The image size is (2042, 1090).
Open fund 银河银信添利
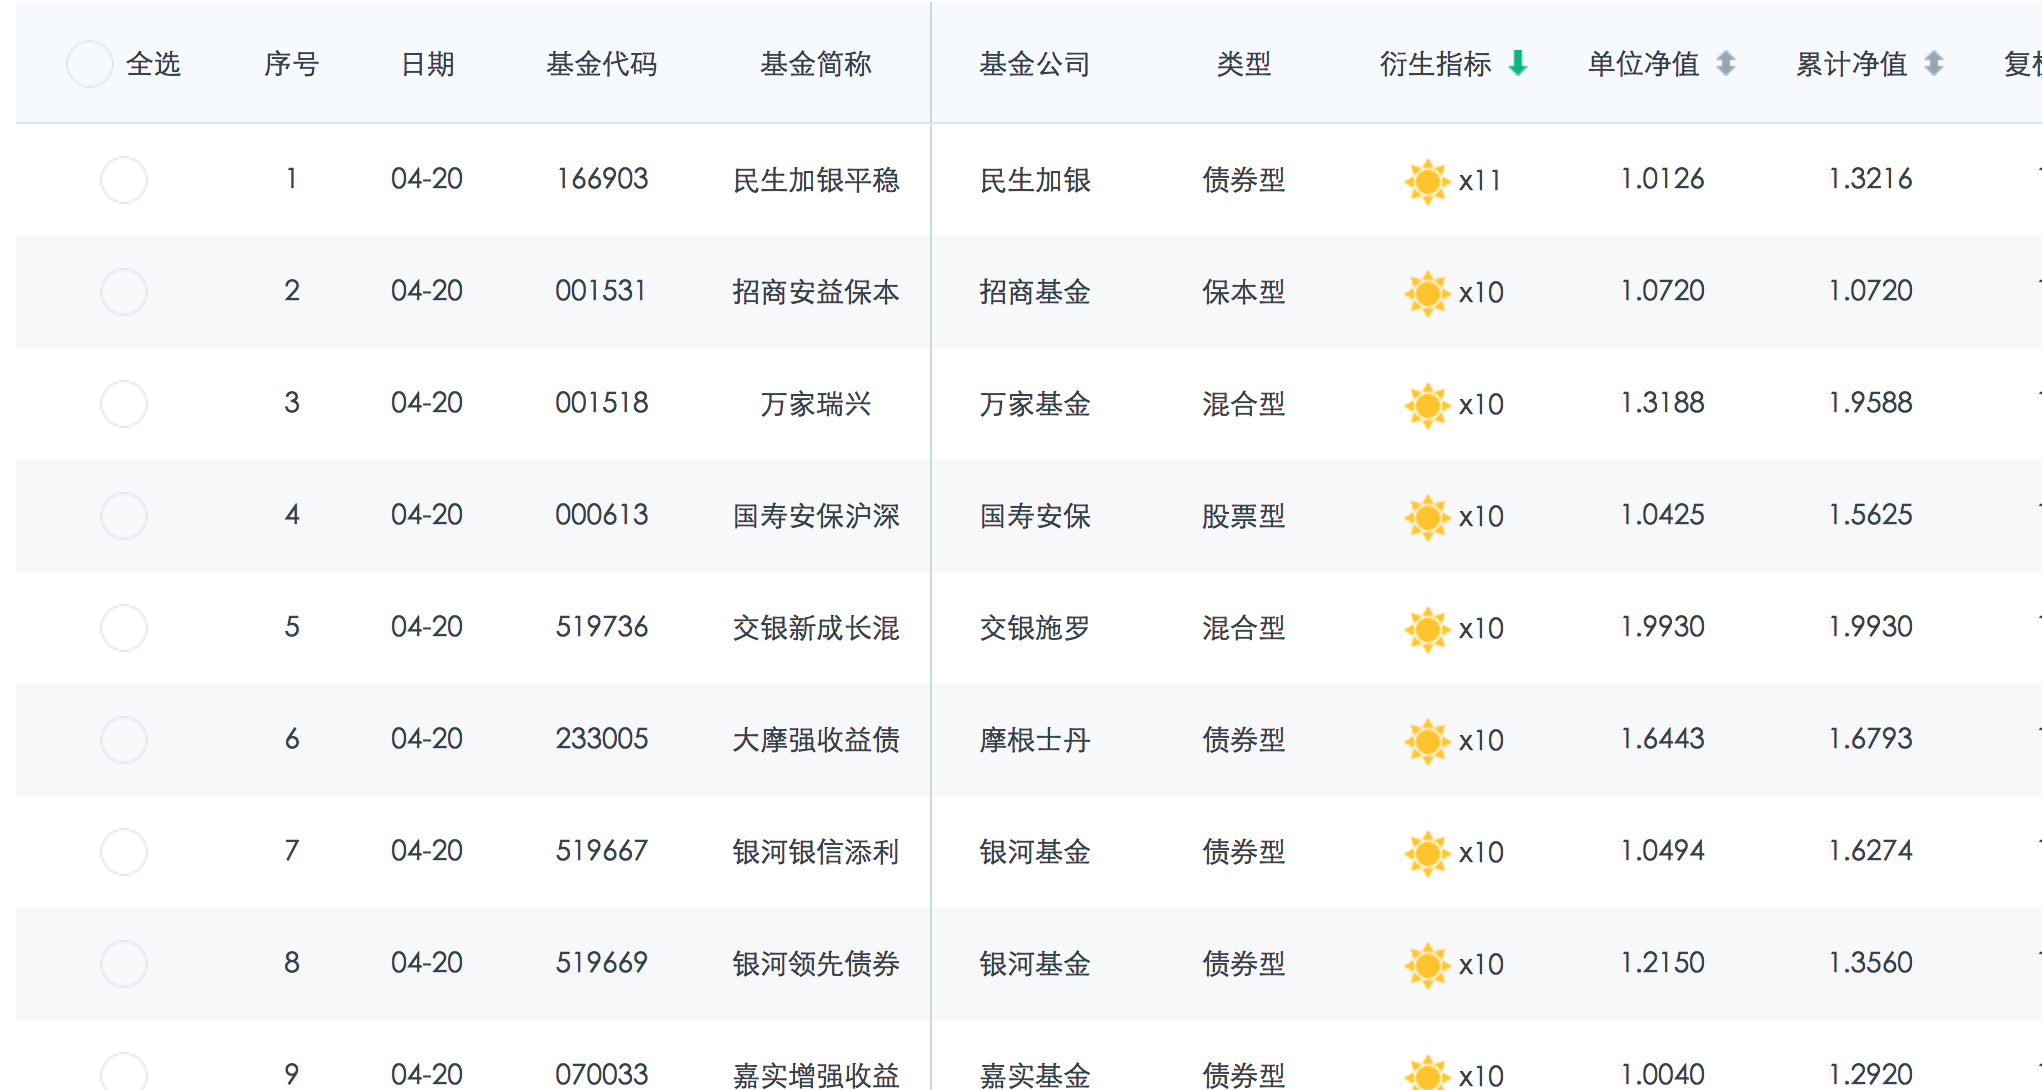816,852
